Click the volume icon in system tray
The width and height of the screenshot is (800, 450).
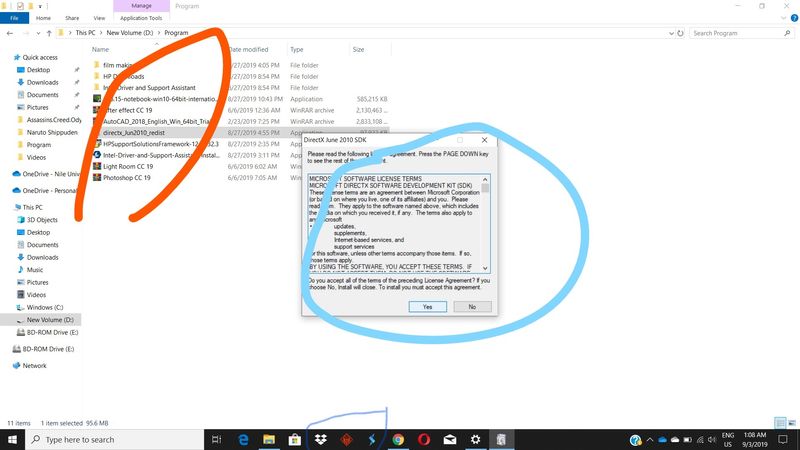(x=712, y=439)
